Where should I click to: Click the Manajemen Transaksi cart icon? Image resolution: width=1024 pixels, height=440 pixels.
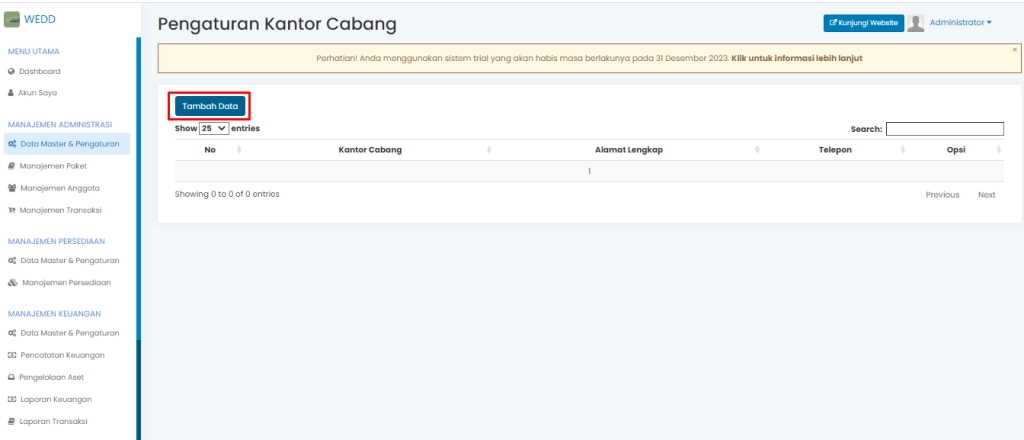(11, 210)
